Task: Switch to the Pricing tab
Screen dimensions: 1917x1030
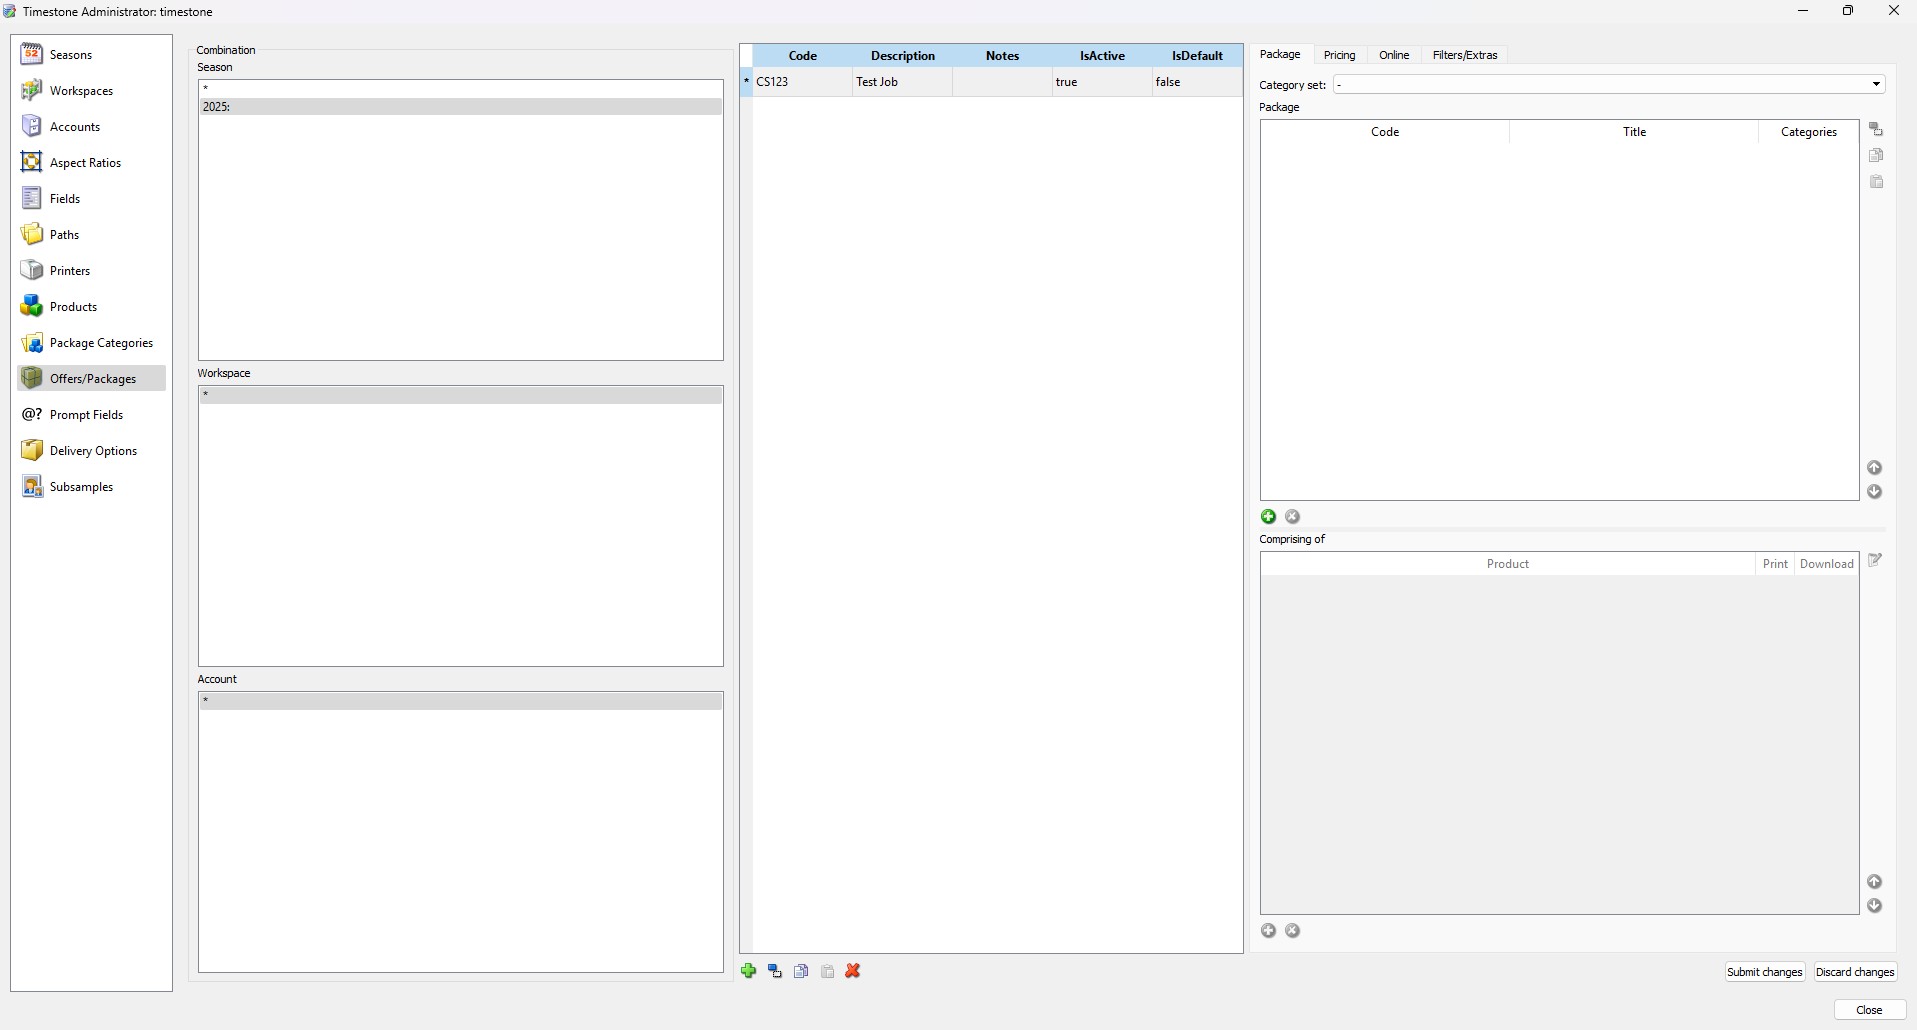Action: (x=1339, y=55)
